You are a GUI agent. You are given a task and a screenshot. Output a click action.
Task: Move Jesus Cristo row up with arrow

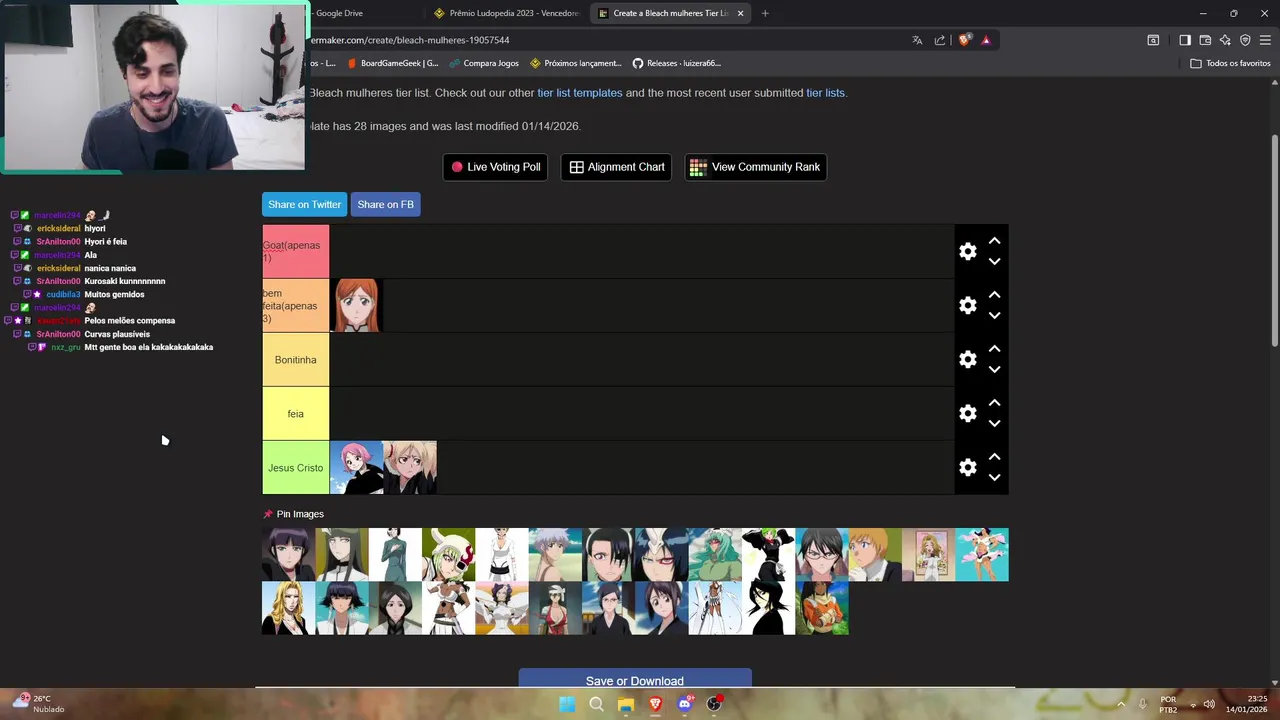994,457
